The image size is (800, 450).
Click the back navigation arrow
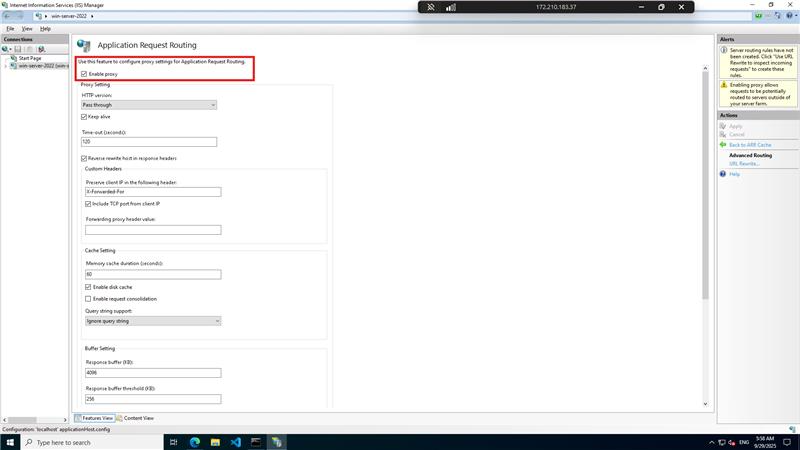click(x=7, y=16)
